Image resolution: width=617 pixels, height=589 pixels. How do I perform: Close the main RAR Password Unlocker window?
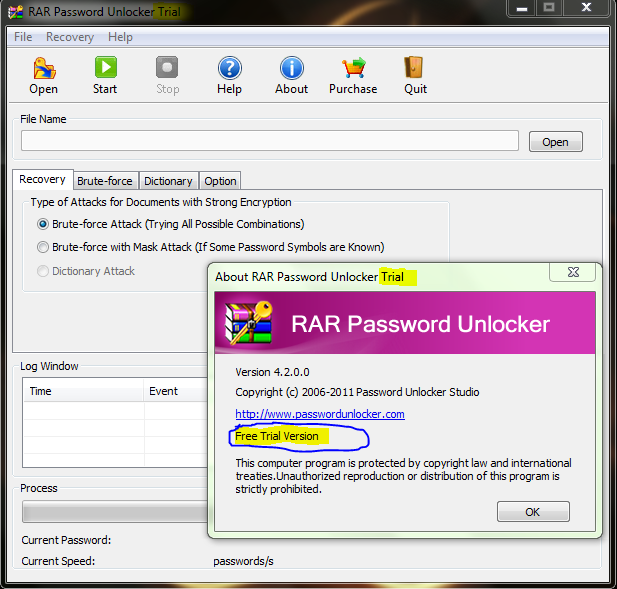[x=586, y=8]
